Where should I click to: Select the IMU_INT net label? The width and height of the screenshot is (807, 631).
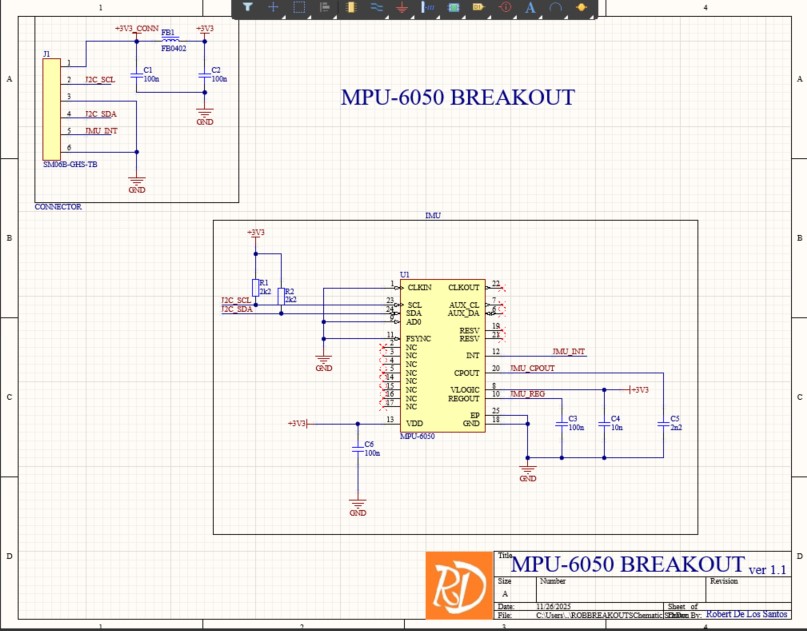tap(568, 353)
